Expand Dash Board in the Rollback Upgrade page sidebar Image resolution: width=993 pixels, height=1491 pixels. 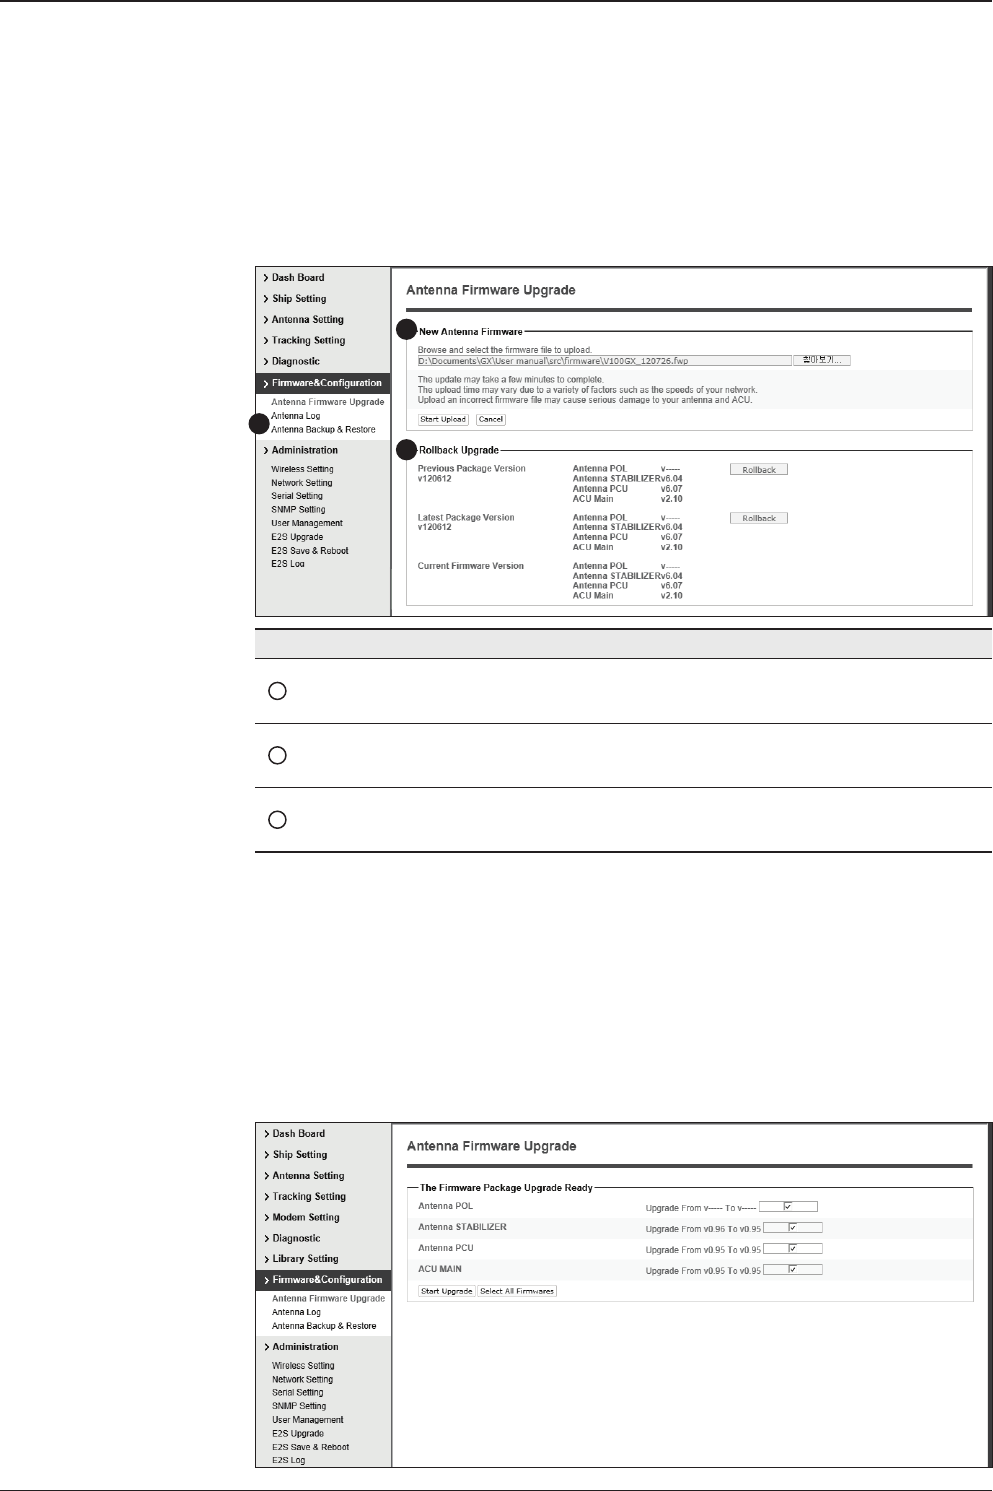298,278
